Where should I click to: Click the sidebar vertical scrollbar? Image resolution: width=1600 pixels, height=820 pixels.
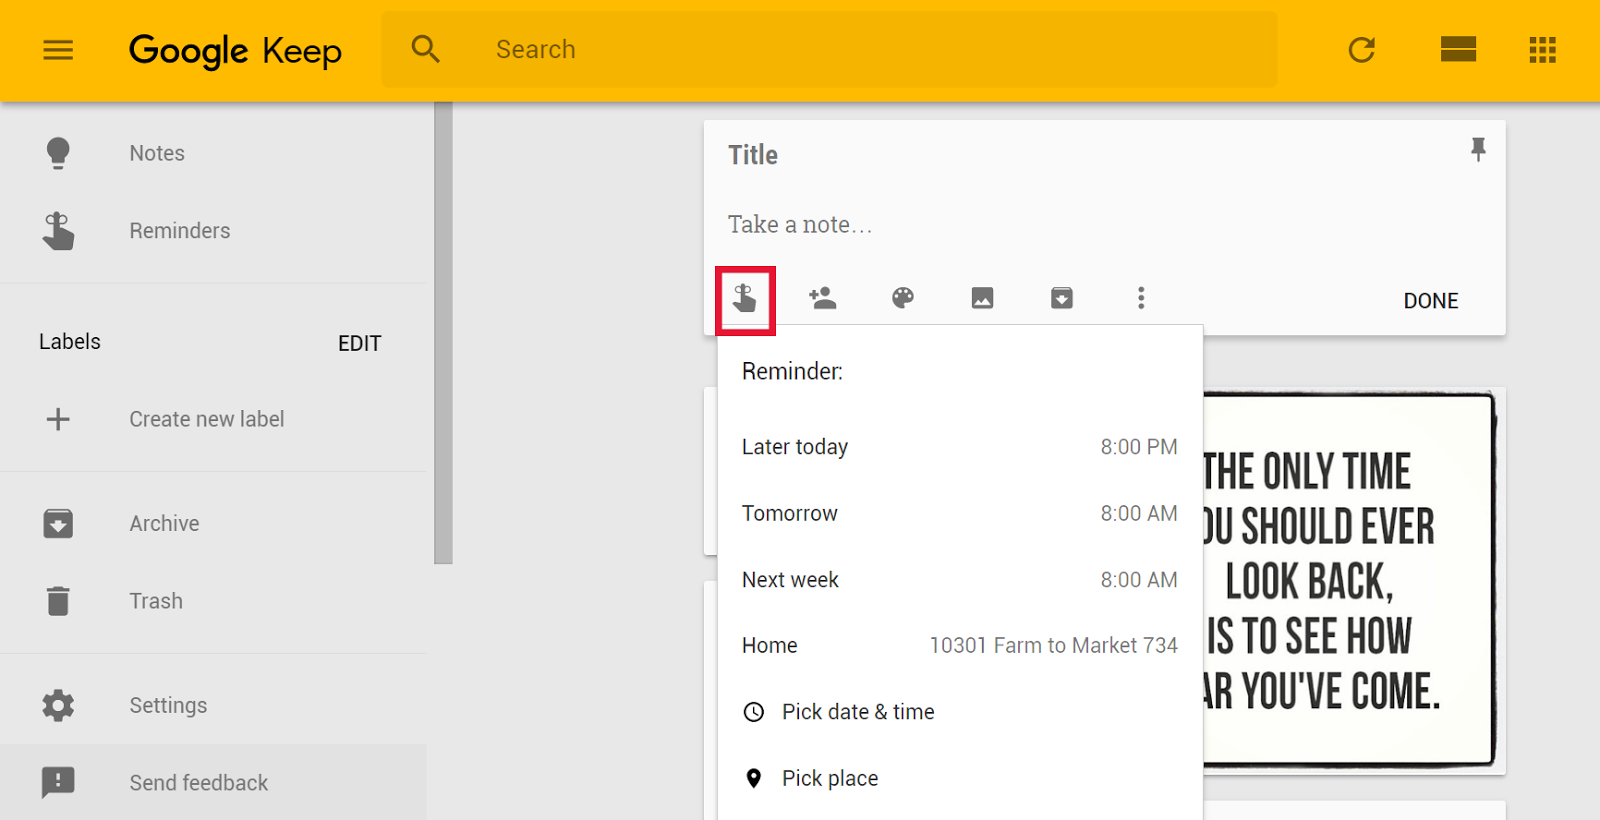point(443,332)
